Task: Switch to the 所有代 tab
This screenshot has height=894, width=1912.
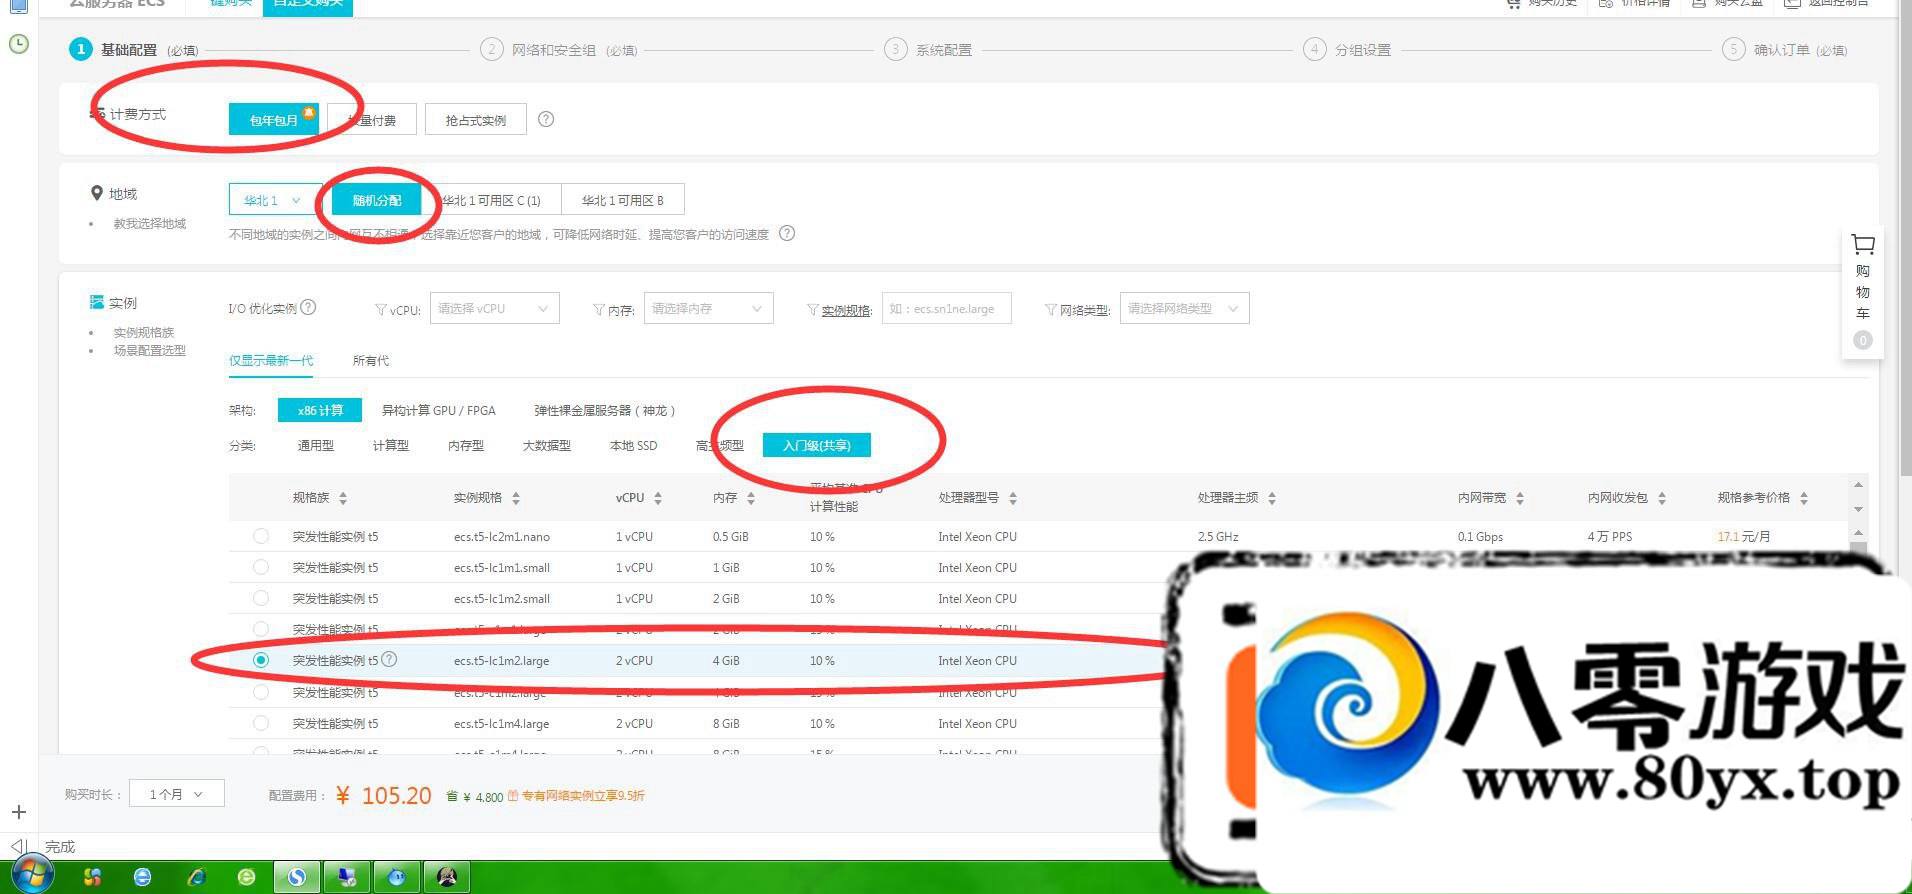Action: click(370, 361)
